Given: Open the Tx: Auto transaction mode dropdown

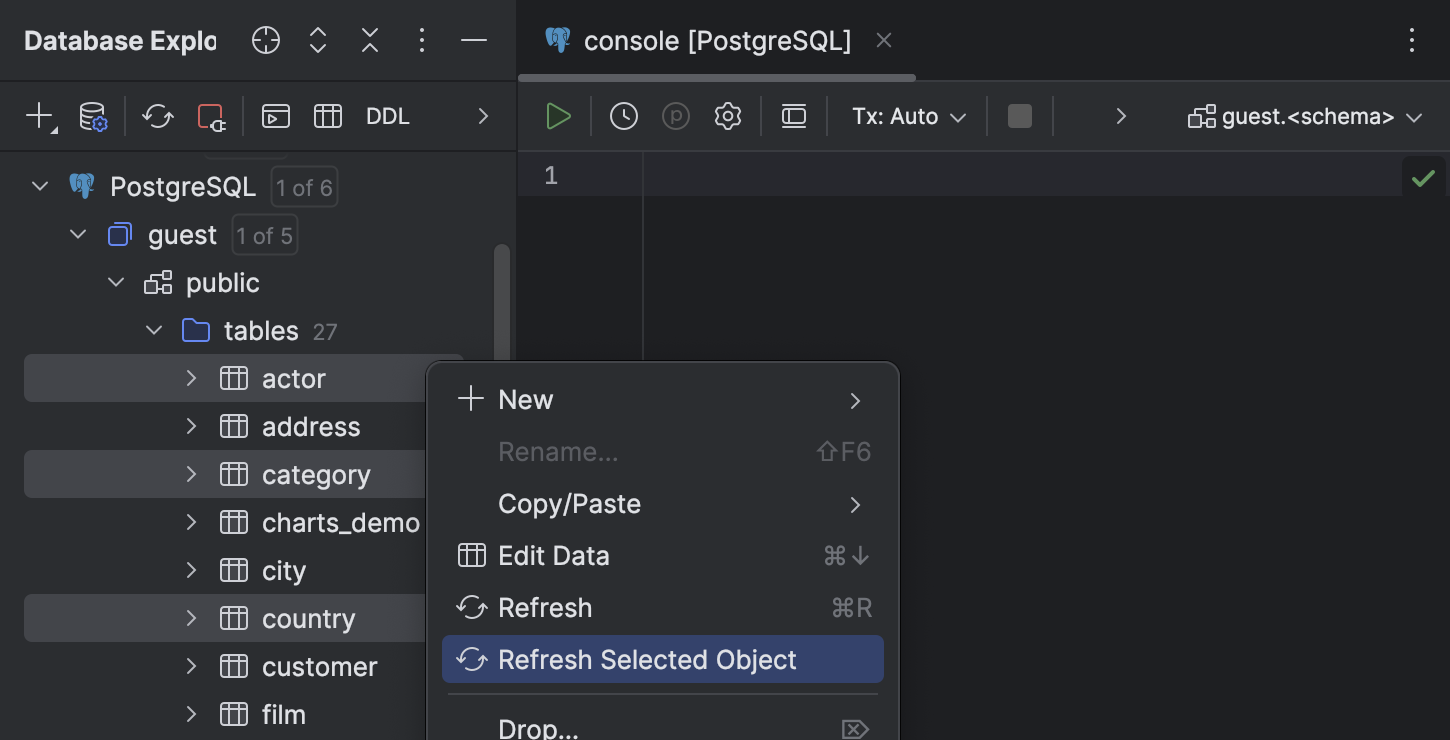Looking at the screenshot, I should [x=907, y=115].
